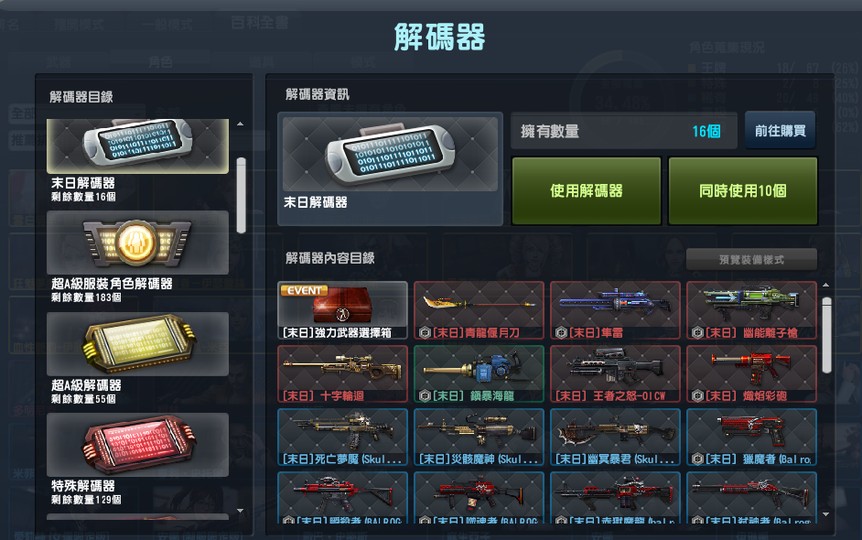Select the 青龍偃月刀 weapon item

[x=479, y=311]
